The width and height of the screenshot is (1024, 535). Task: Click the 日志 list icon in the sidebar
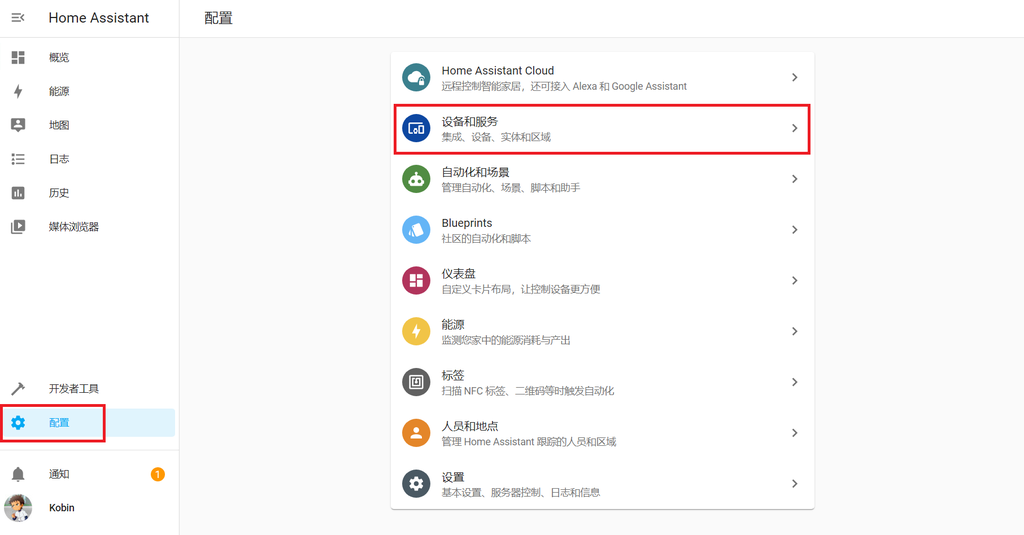[x=18, y=159]
